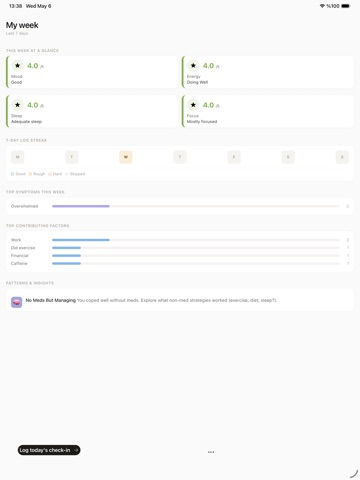Open the three-dot more options menu
Image resolution: width=360 pixels, height=480 pixels.
click(x=211, y=452)
